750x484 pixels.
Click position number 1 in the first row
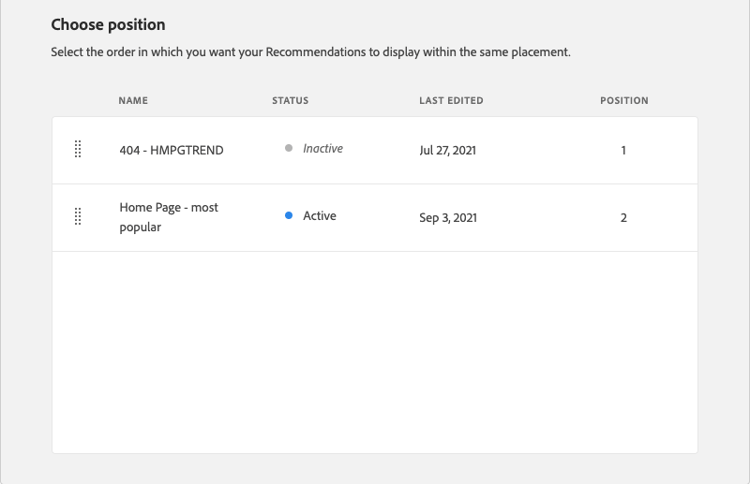[x=623, y=151]
